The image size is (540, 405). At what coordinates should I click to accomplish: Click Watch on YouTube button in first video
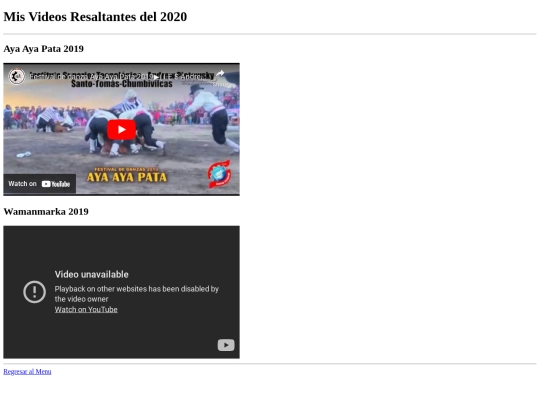point(40,184)
